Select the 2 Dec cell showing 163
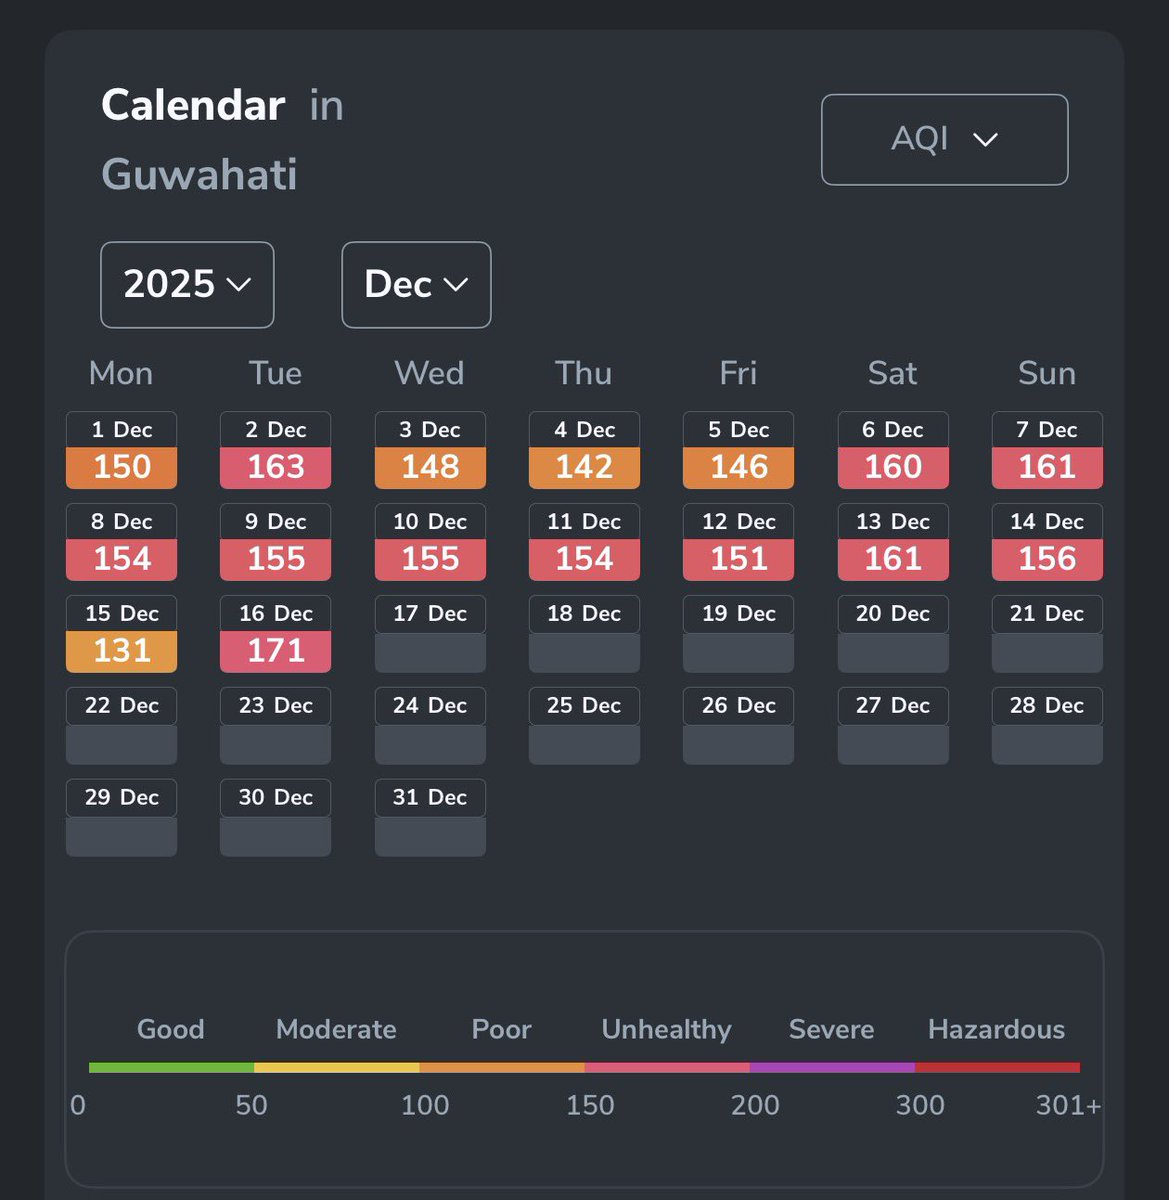Screen dimensions: 1169x1200 click(275, 449)
